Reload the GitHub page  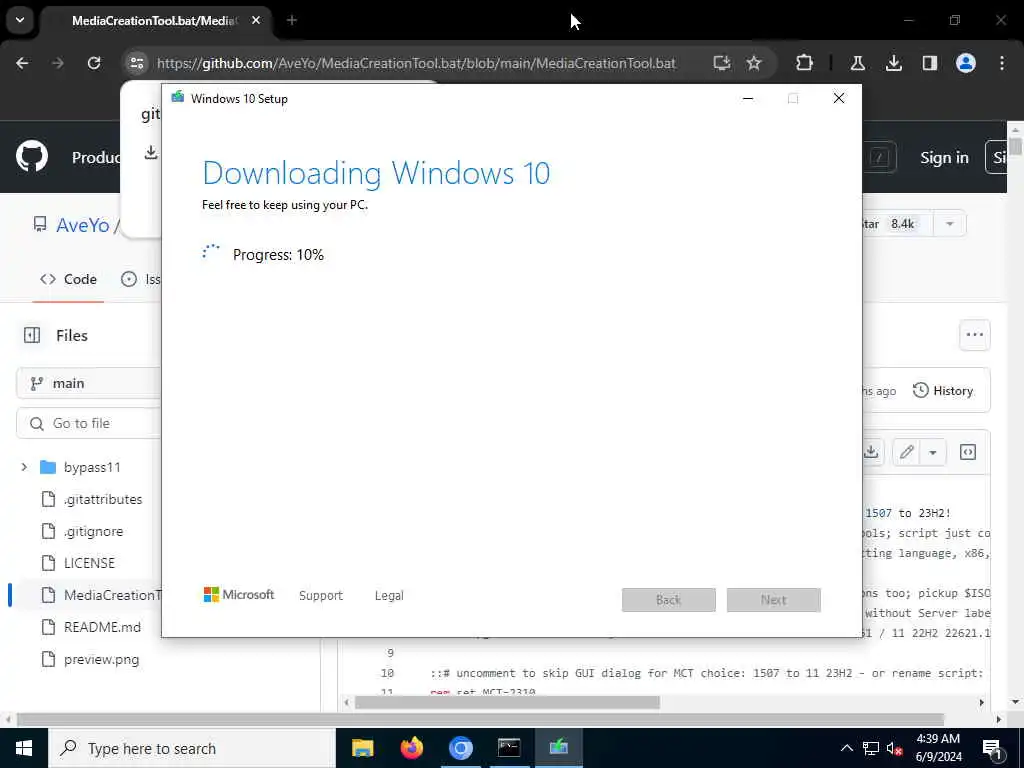pyautogui.click(x=94, y=63)
